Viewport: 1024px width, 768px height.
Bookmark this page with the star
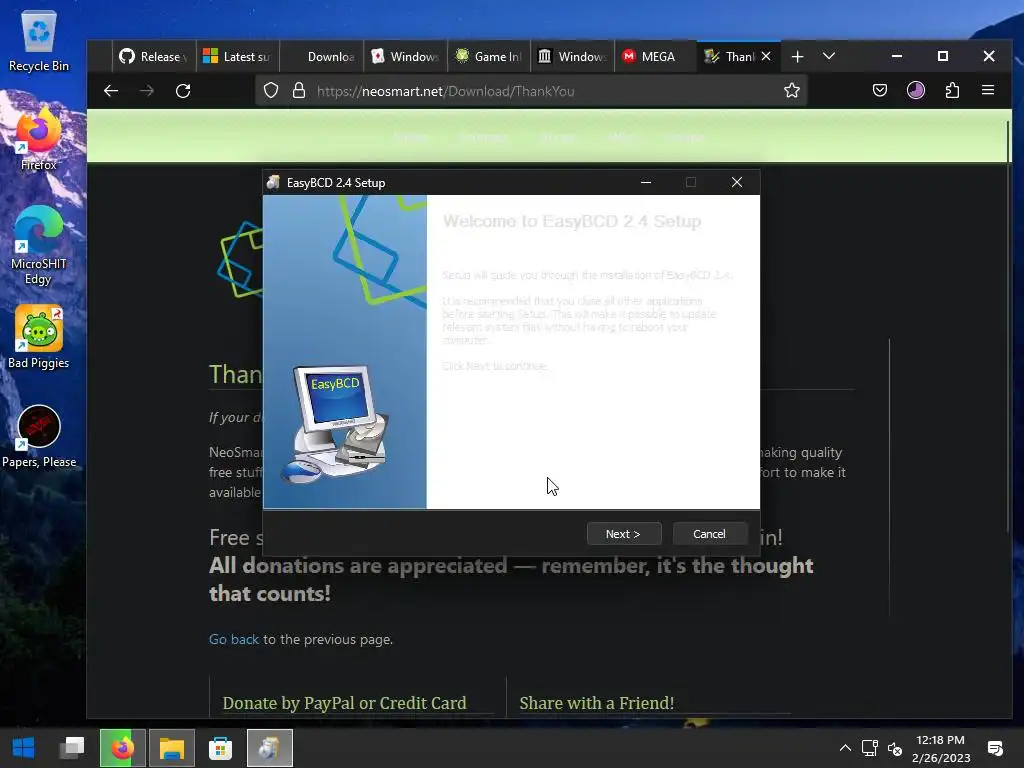792,91
